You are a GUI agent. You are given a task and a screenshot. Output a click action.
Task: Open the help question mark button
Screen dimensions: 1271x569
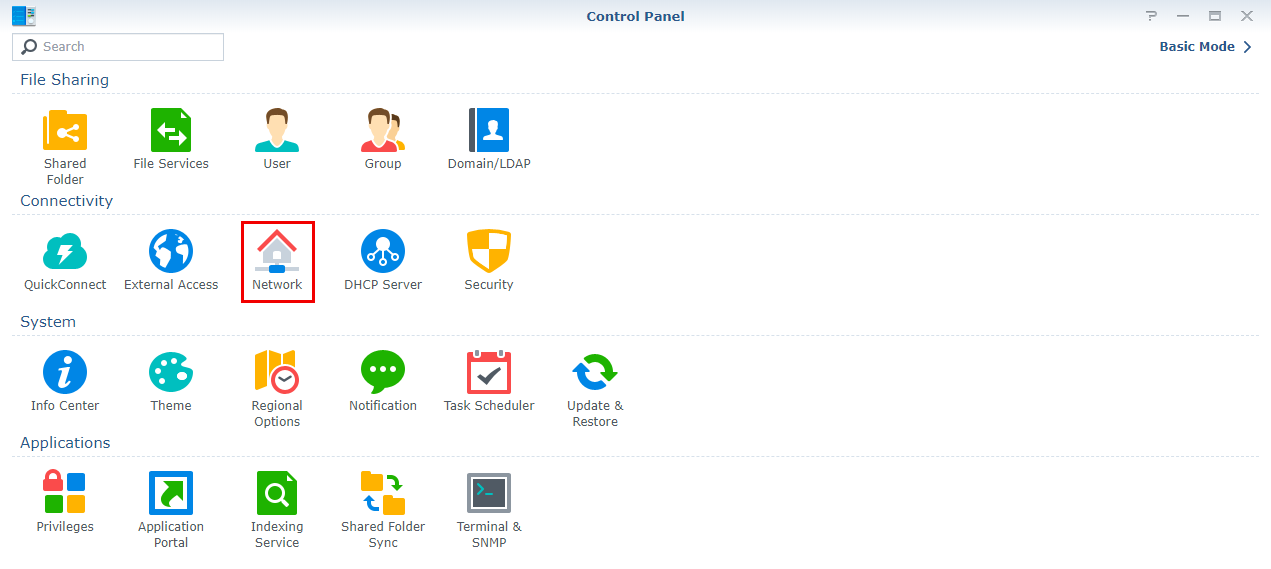[x=1151, y=16]
